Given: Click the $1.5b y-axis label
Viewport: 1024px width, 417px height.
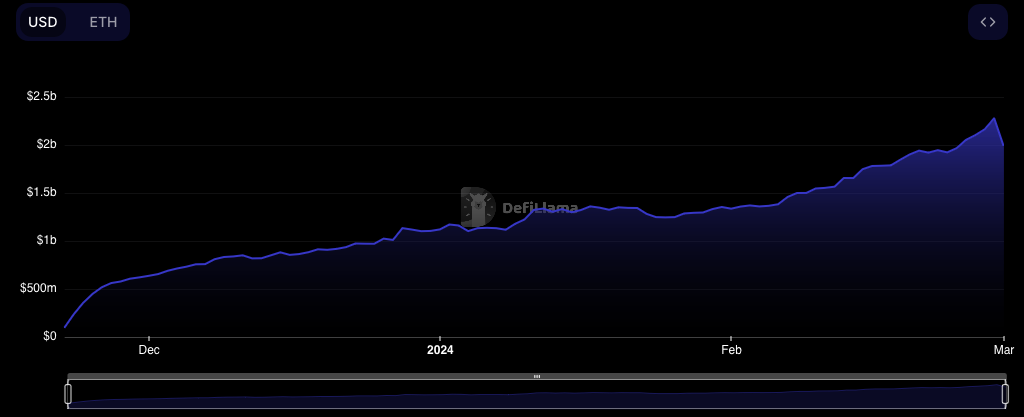Looking at the screenshot, I should (x=41, y=193).
